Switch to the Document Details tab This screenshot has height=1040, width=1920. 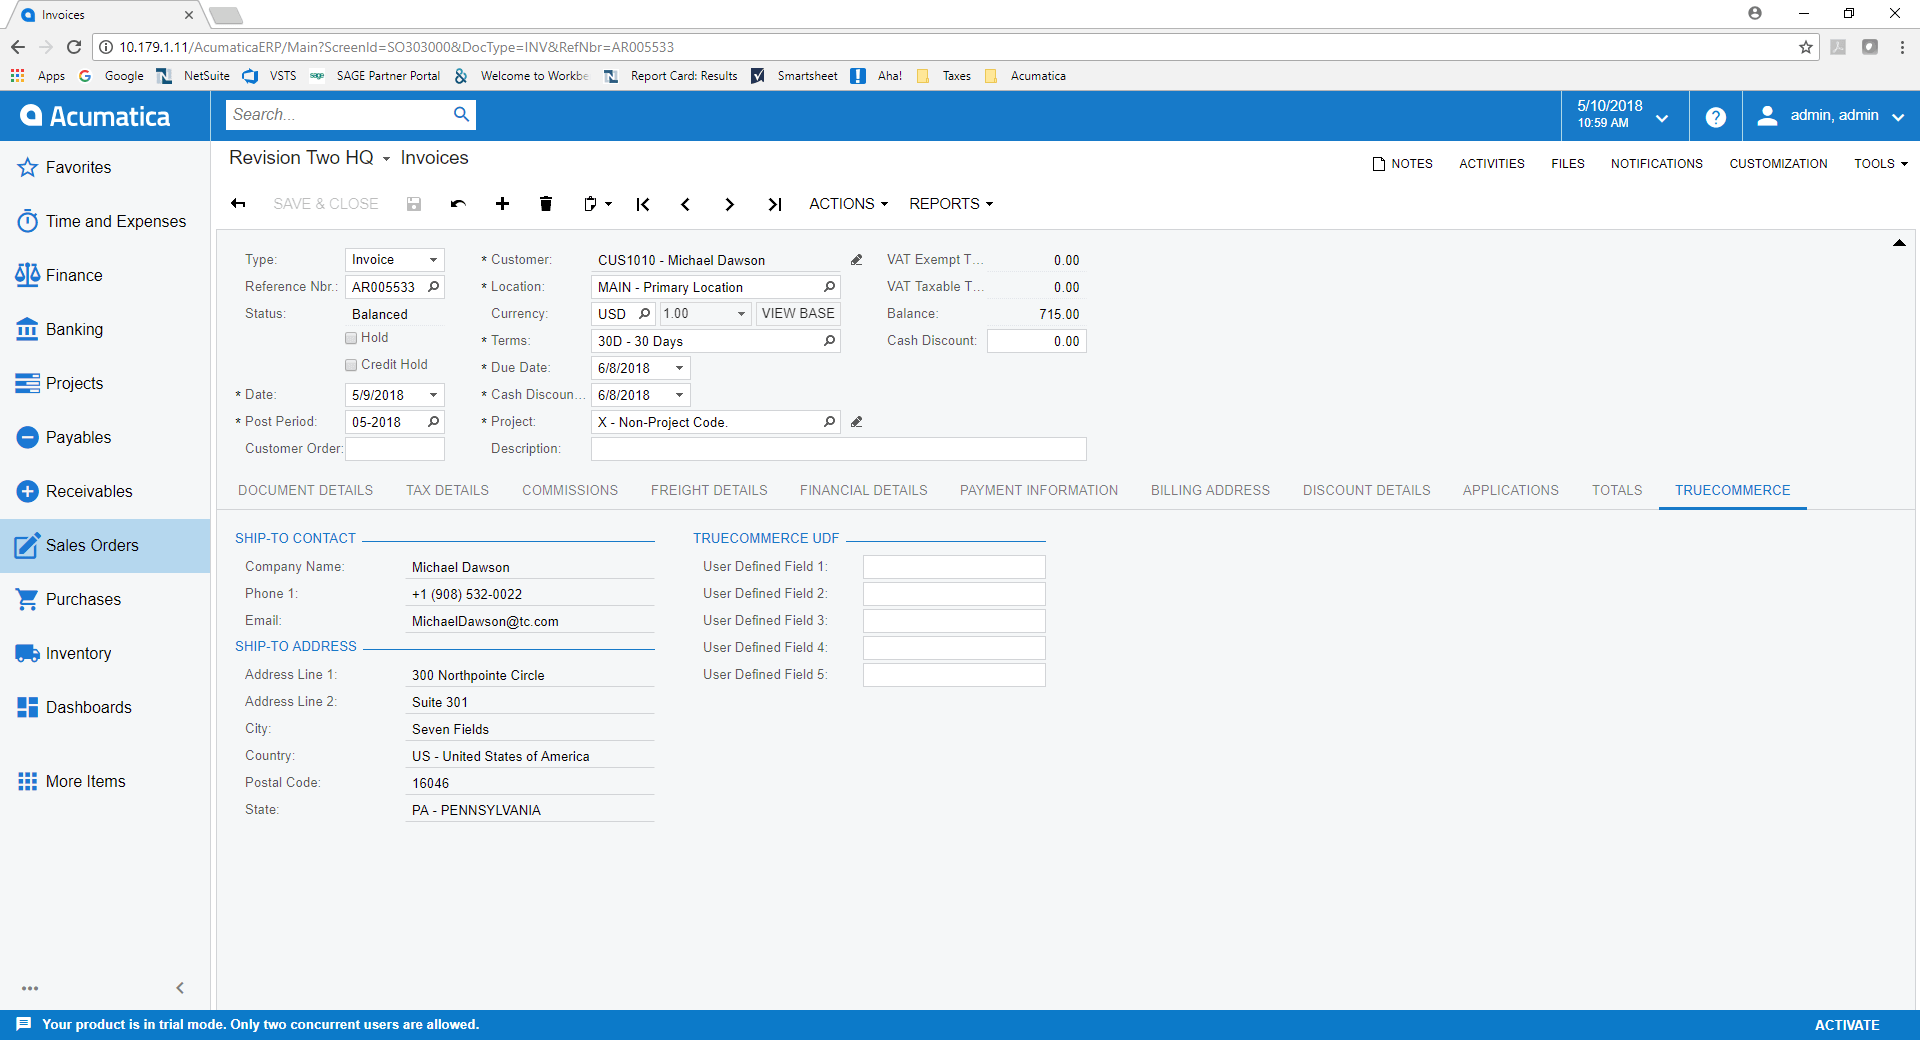click(x=305, y=490)
